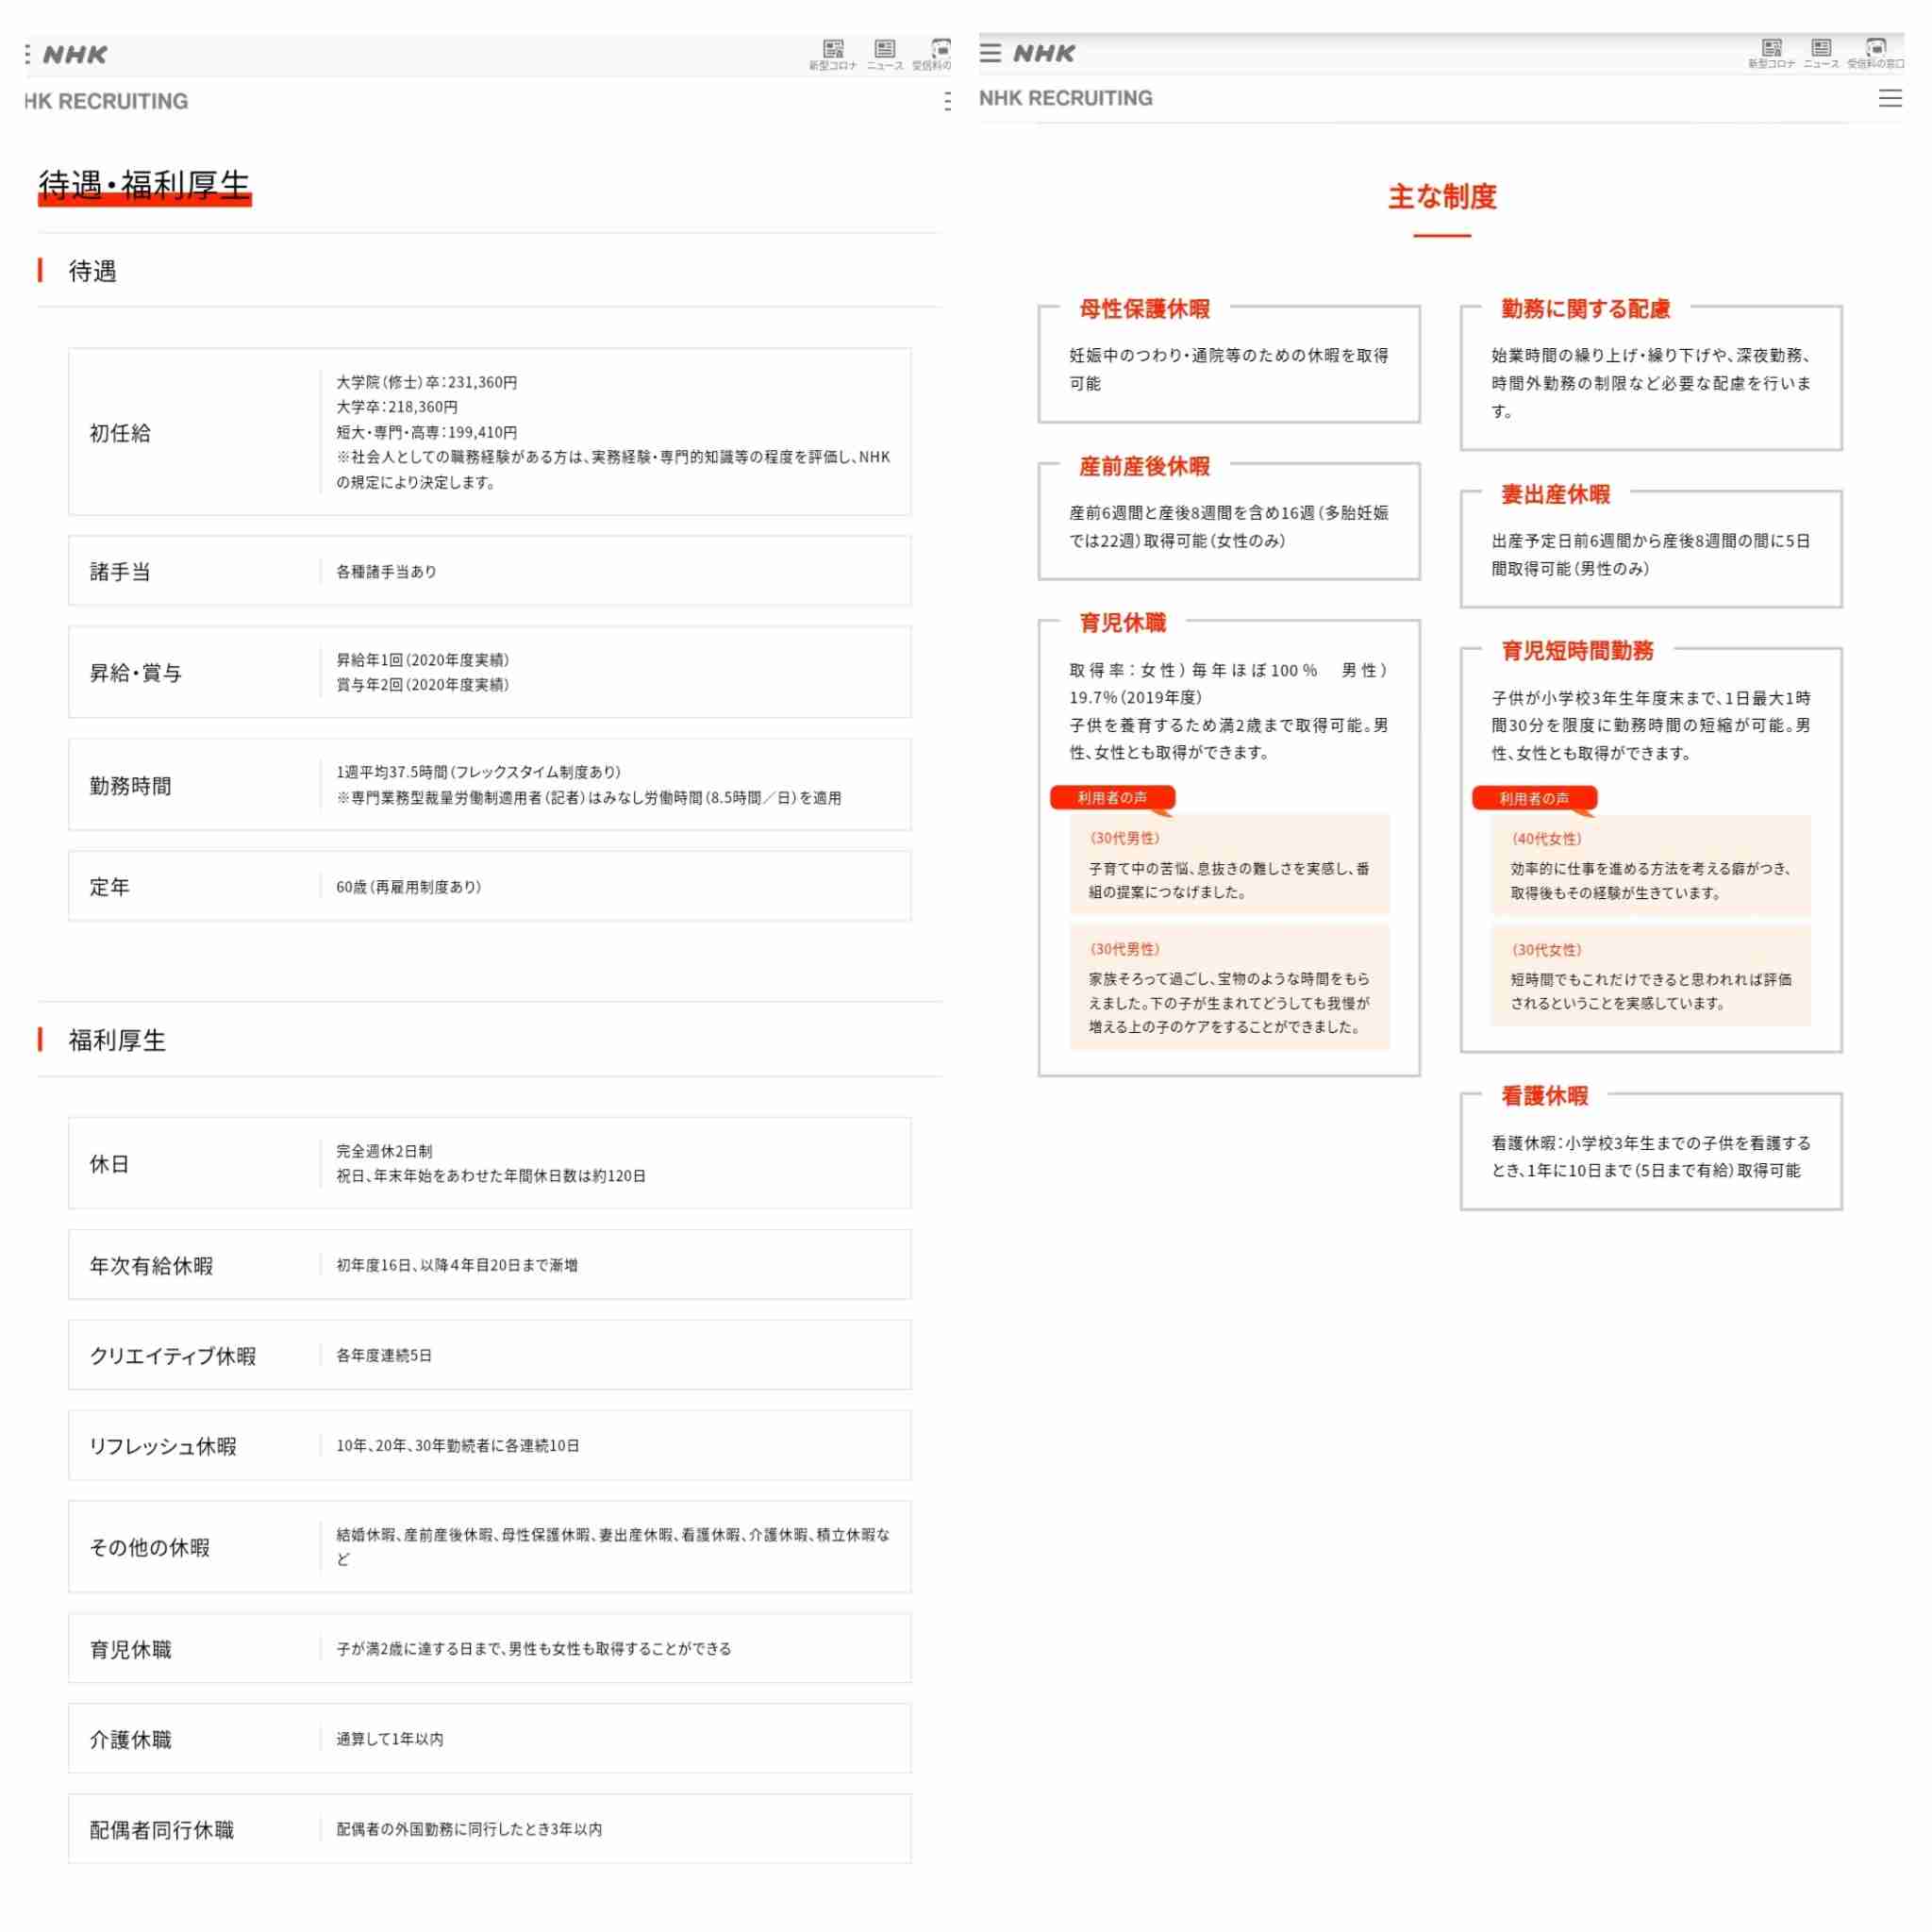This screenshot has height=1932, width=1932.
Task: Select the text 大学卒：218,360円
Action: 397,407
